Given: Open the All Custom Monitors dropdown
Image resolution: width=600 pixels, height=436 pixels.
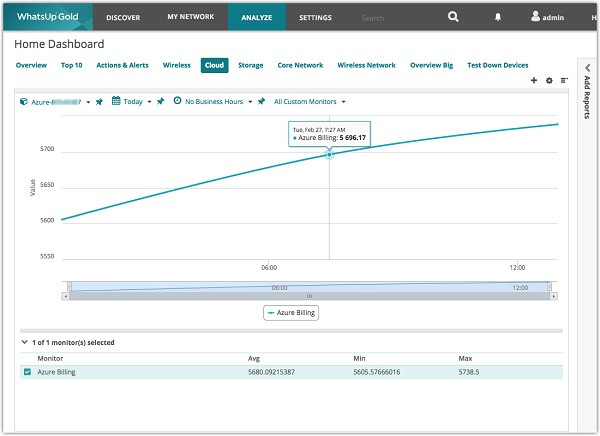Looking at the screenshot, I should click(x=344, y=102).
